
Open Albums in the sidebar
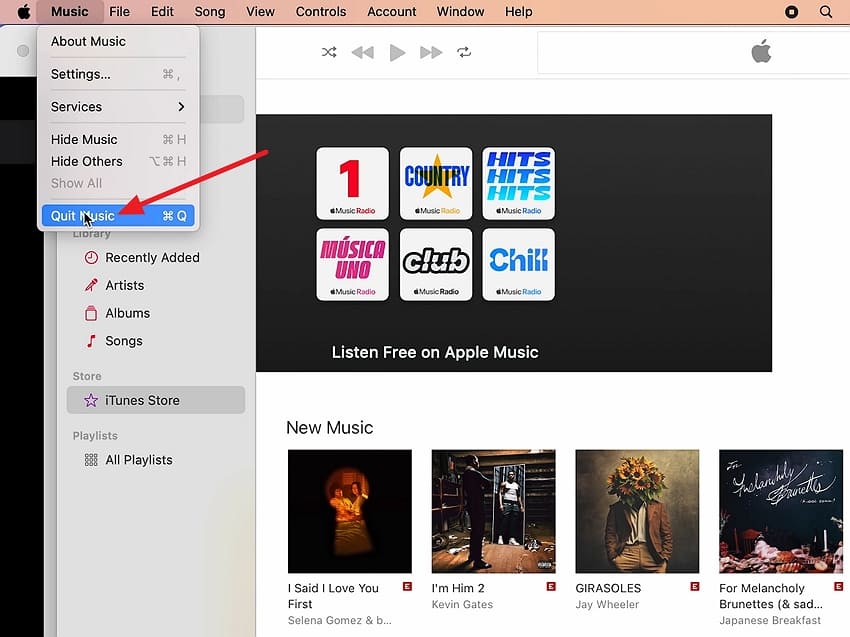[x=156, y=313]
